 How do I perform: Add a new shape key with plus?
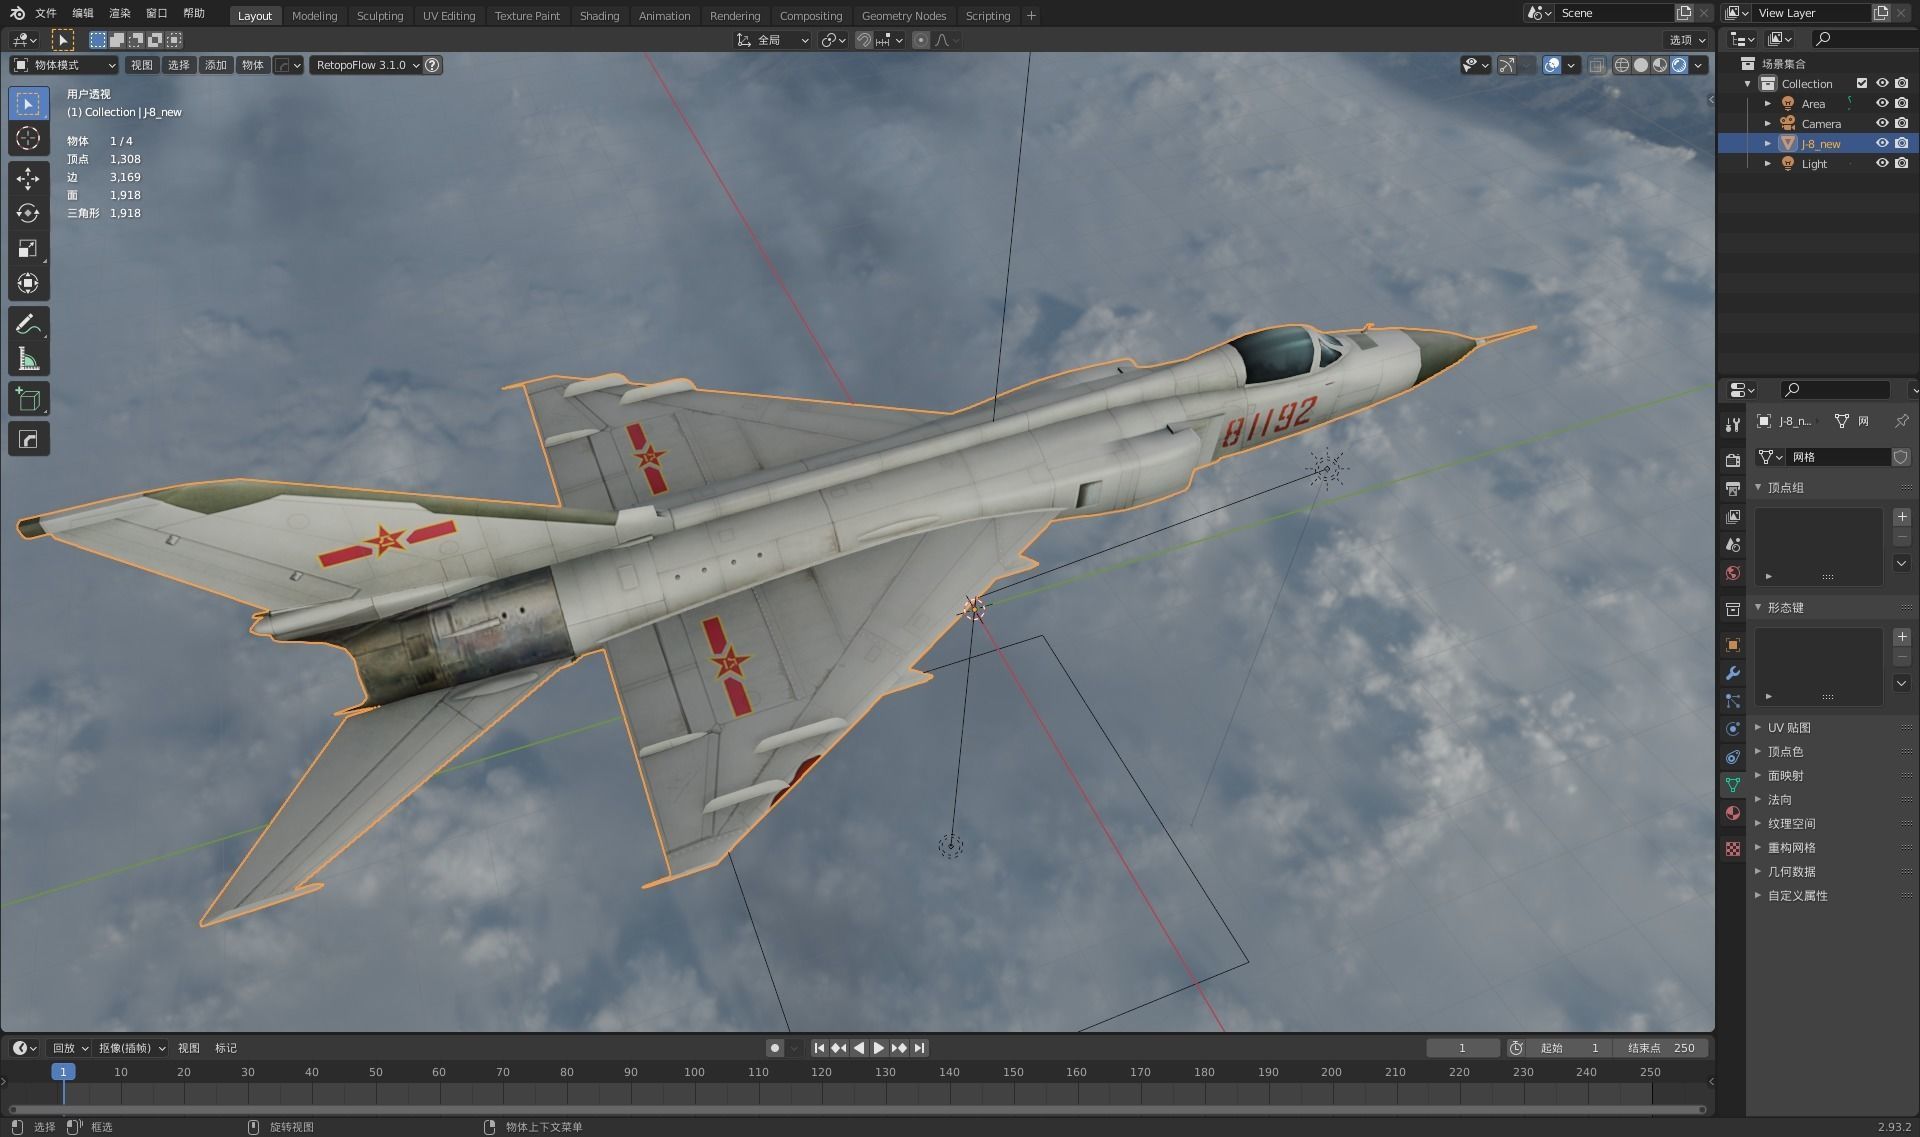click(x=1902, y=637)
